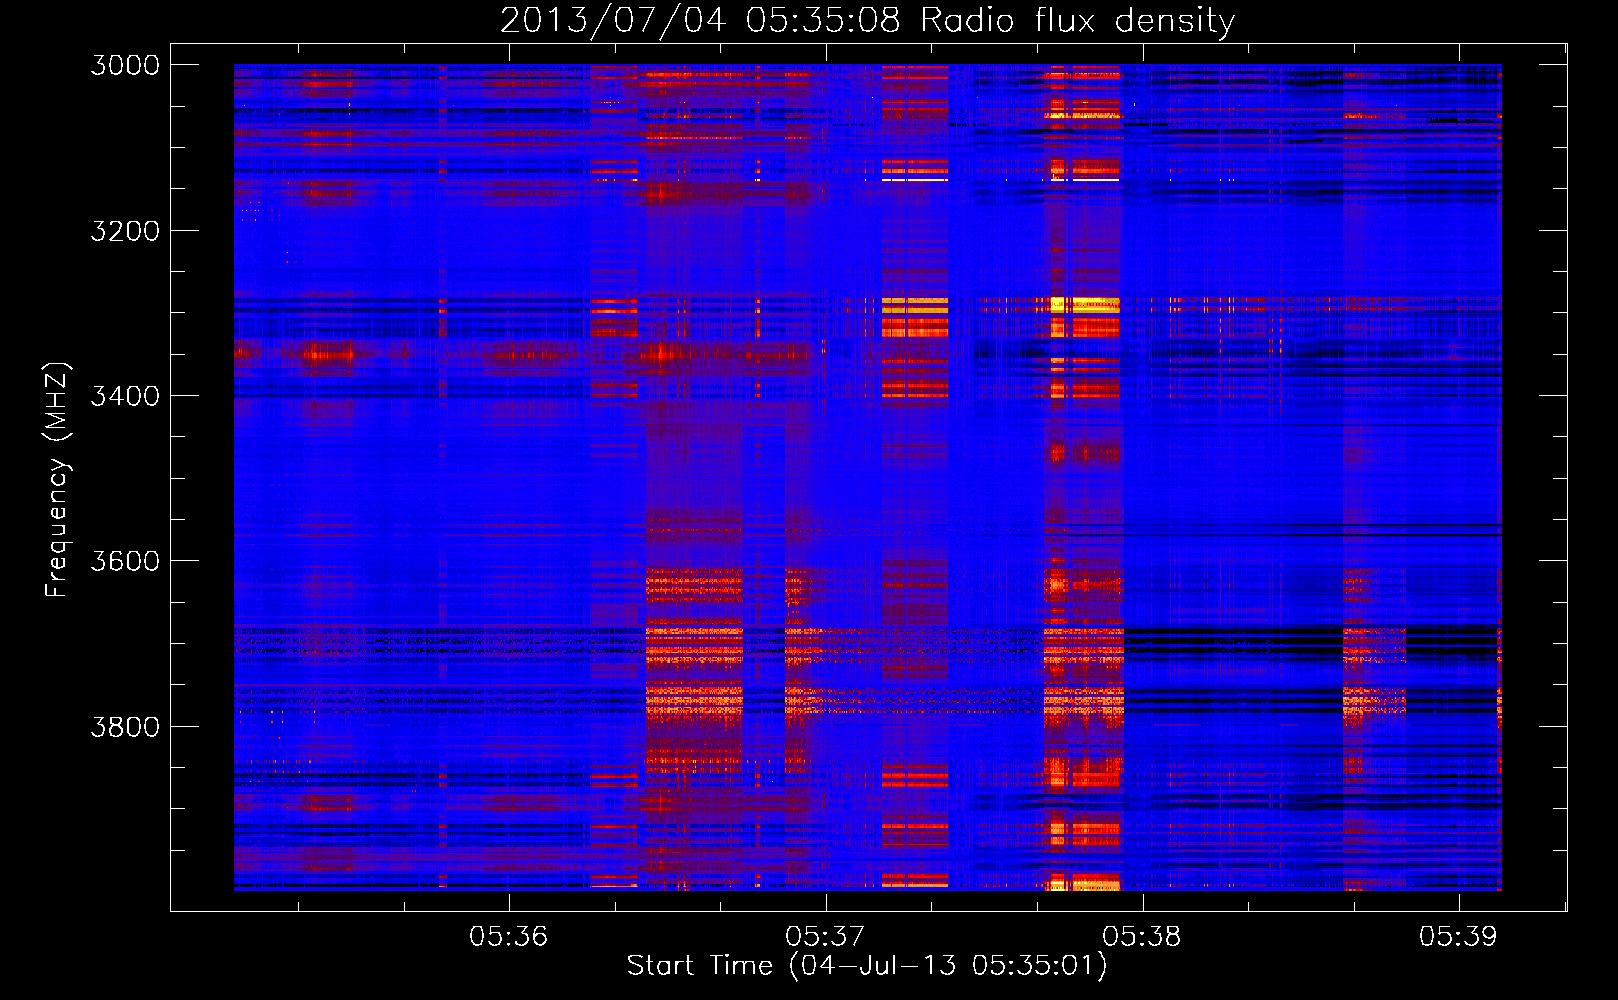Select the 3600 frequency axis label
This screenshot has width=1618, height=1000.
click(x=125, y=561)
